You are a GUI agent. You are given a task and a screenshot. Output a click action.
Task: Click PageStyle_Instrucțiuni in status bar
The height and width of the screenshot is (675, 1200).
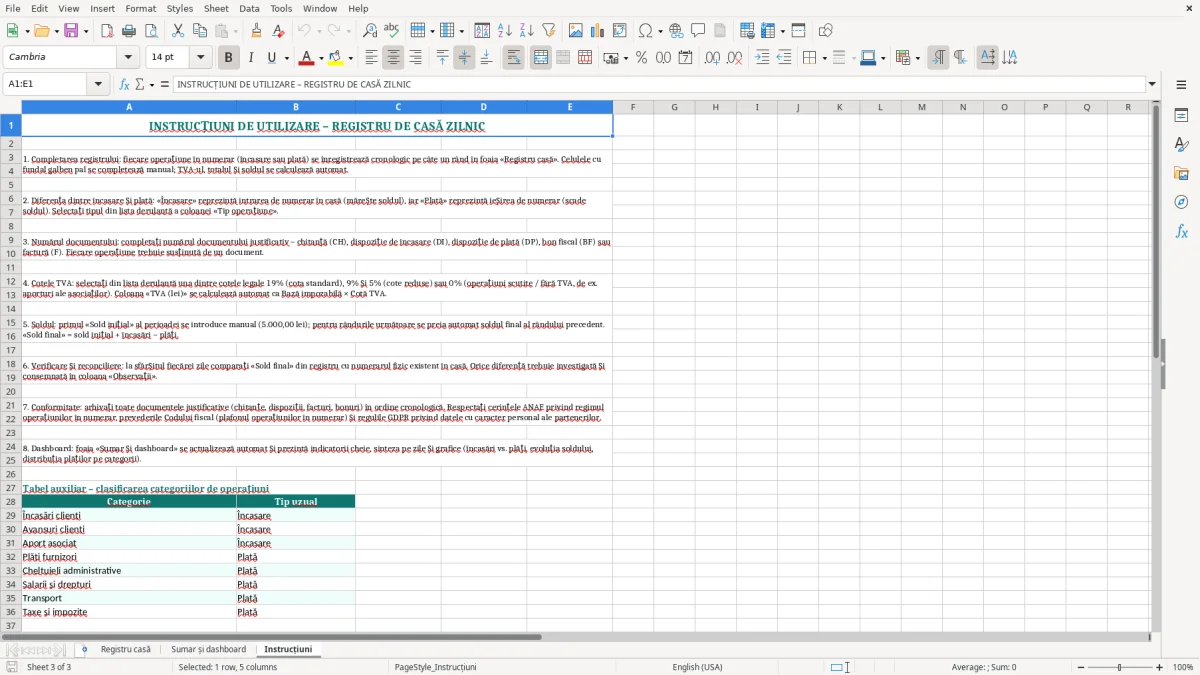(435, 667)
